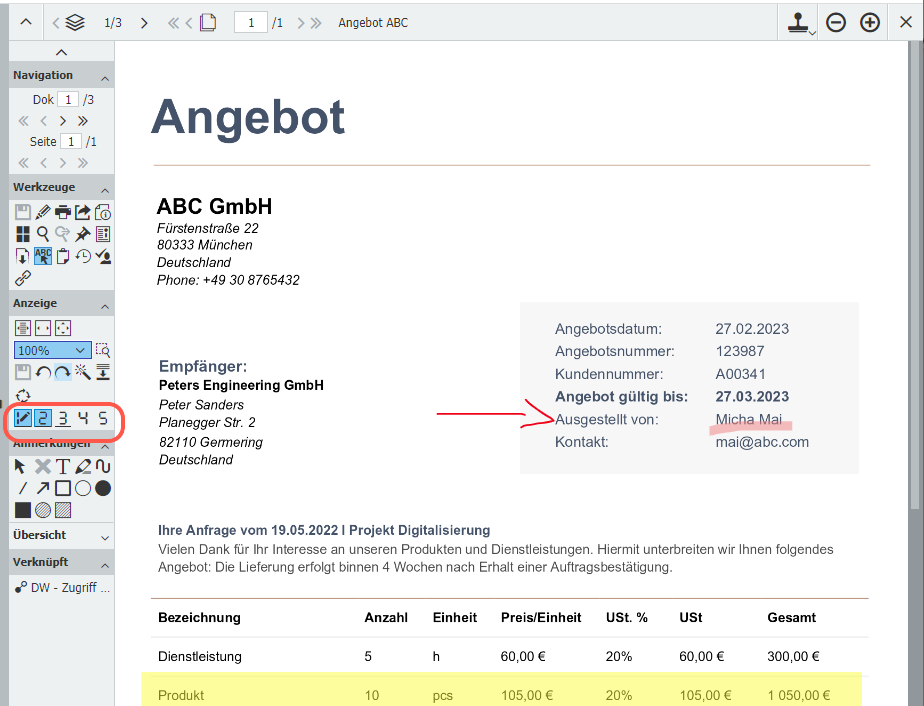The height and width of the screenshot is (706, 924).
Task: Expand the Übersicht panel
Action: 103,536
